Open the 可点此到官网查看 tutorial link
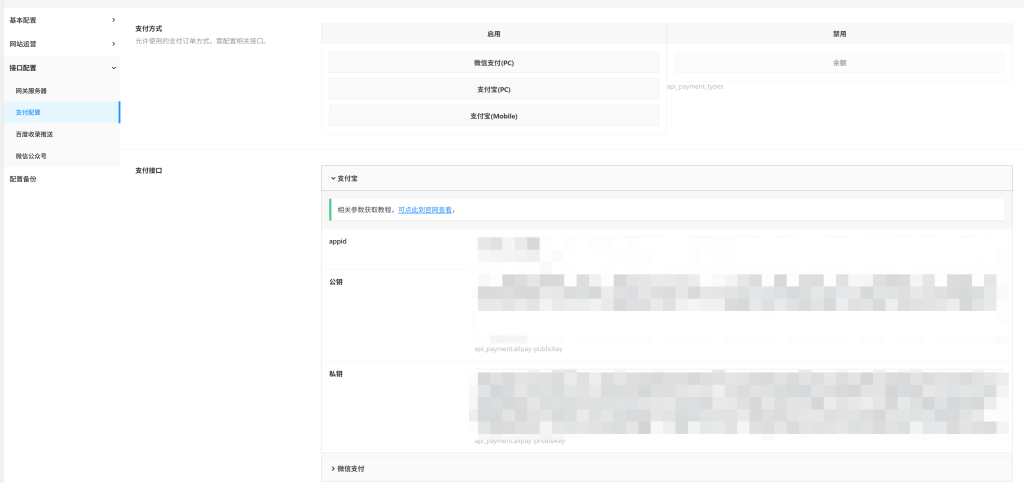Screen dimensions: 1024x483 click(x=425, y=210)
